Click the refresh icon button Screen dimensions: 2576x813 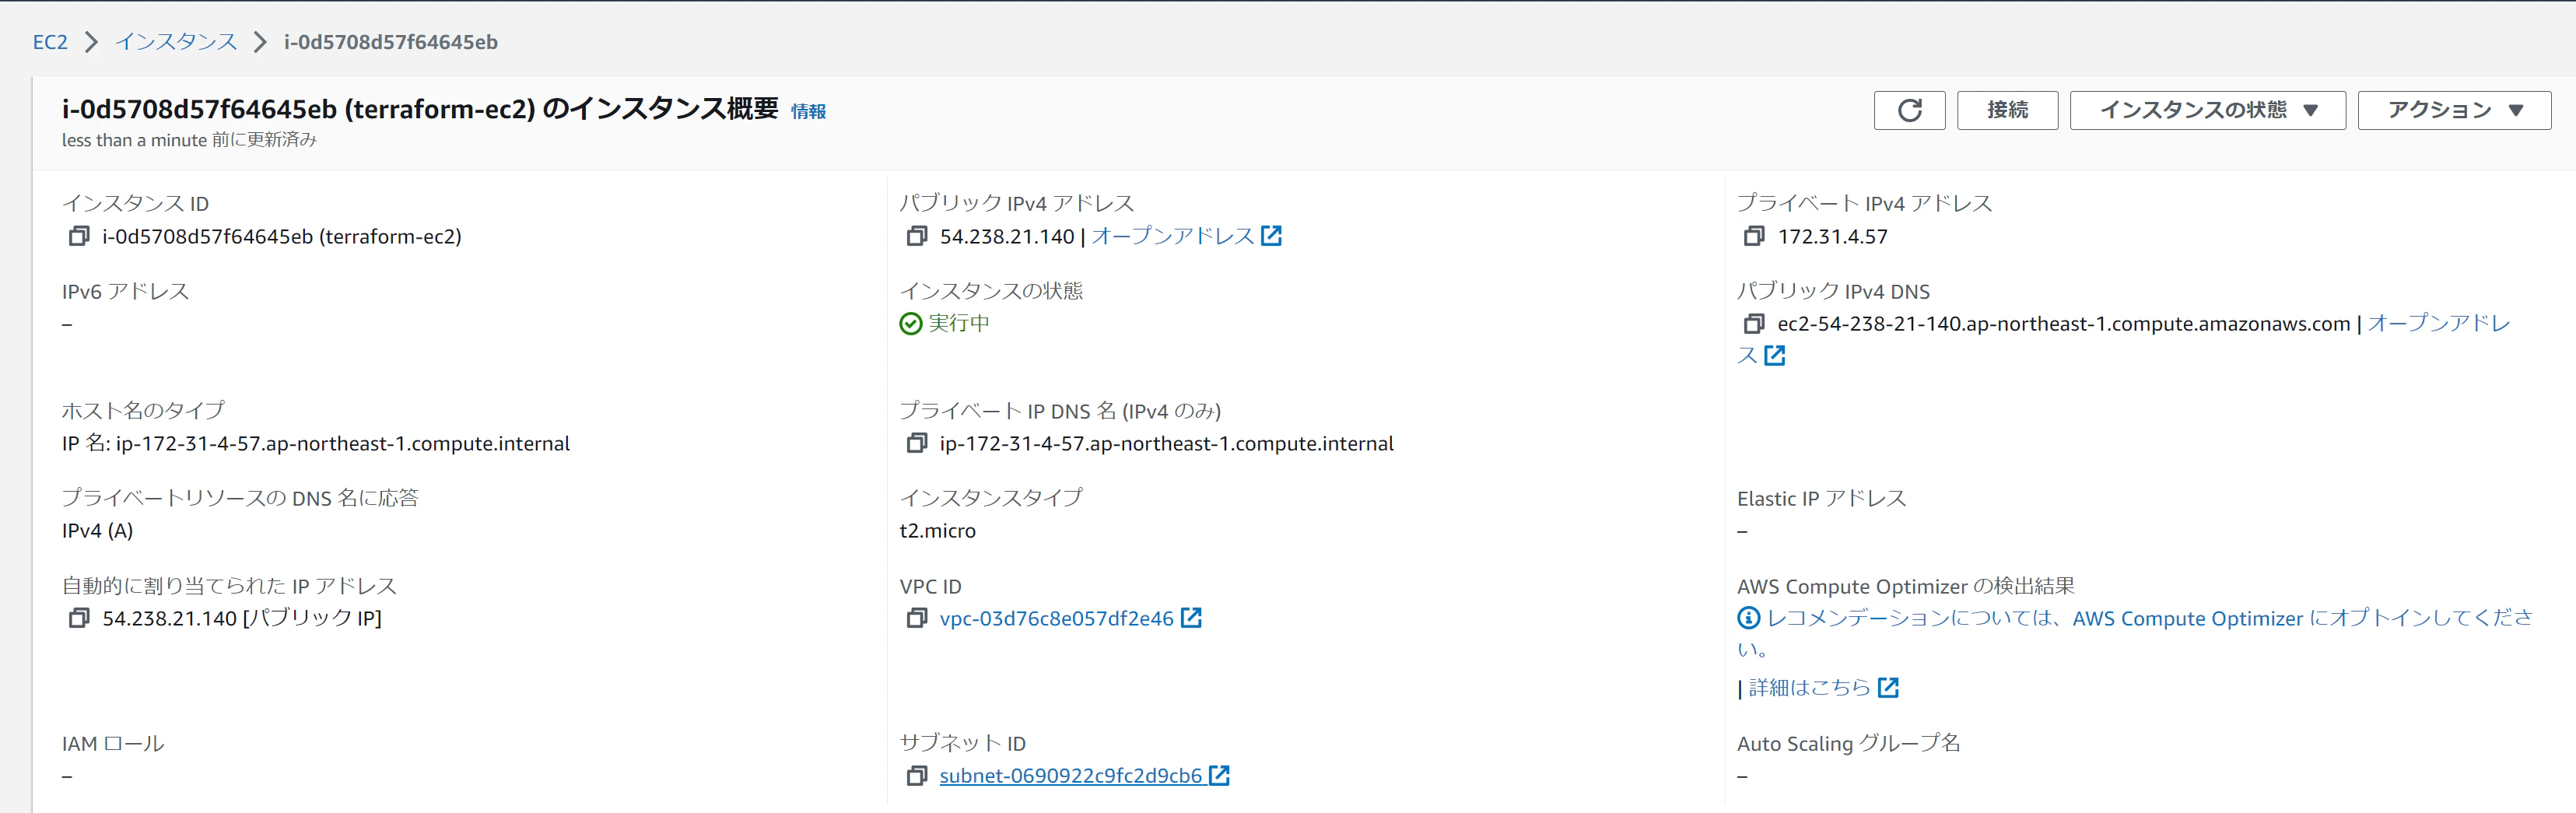pyautogui.click(x=1909, y=110)
